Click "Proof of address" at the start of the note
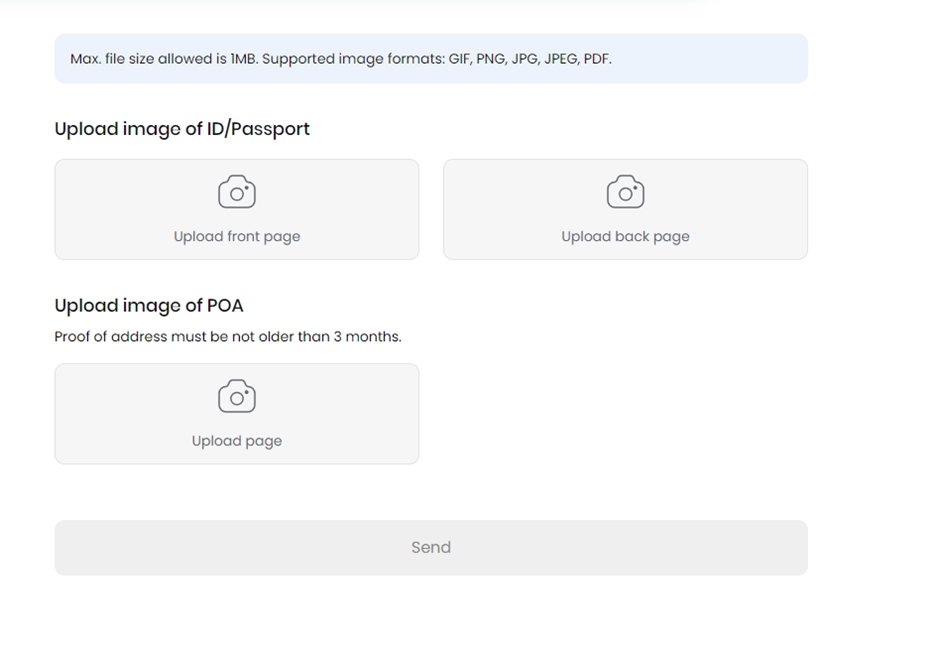This screenshot has height=657, width=940. coord(110,337)
